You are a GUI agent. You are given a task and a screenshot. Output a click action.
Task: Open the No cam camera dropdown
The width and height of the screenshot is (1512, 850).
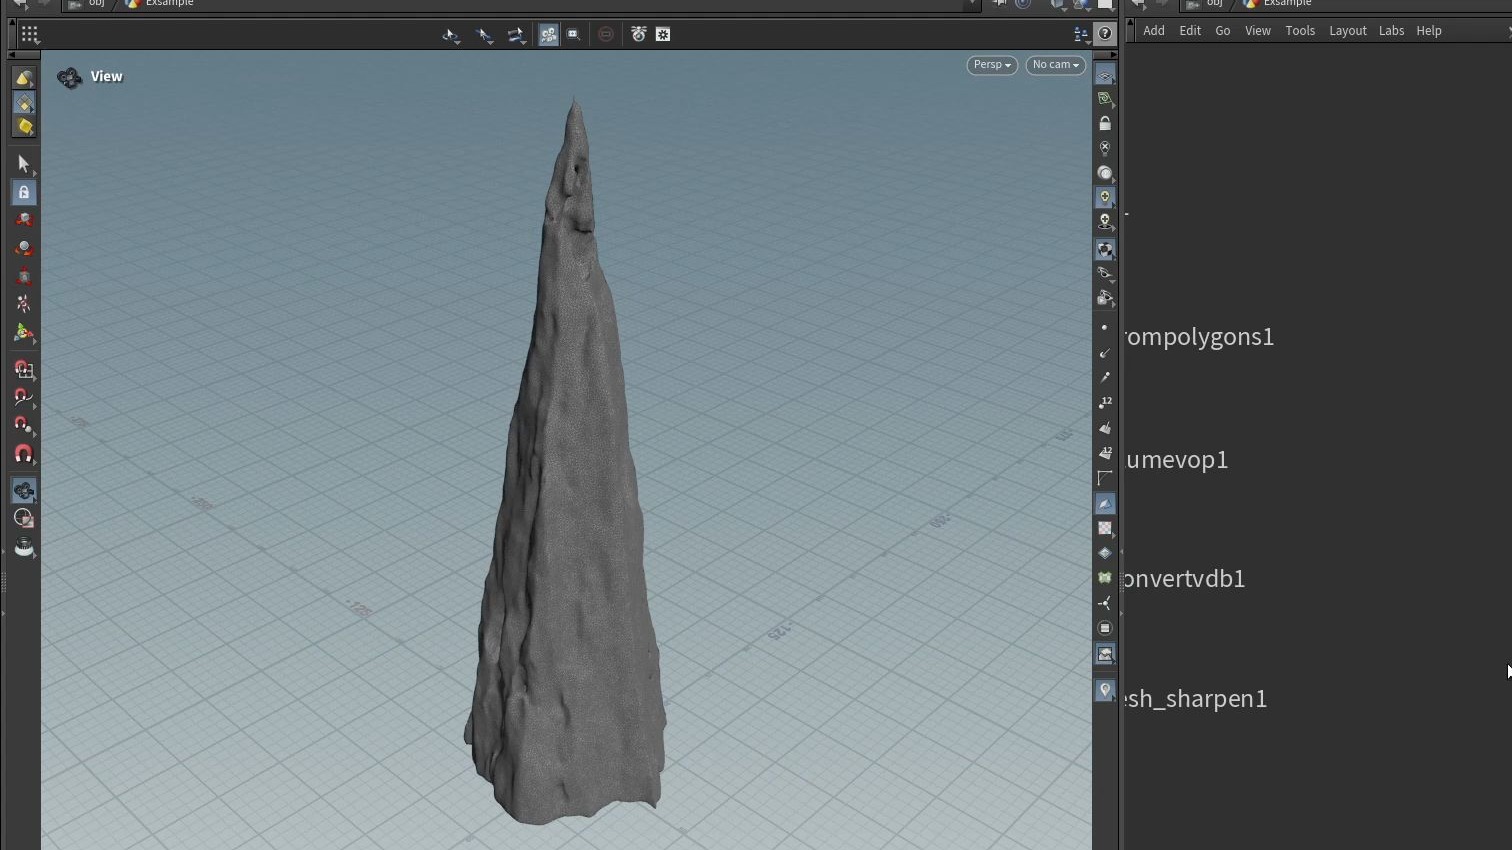coord(1055,65)
